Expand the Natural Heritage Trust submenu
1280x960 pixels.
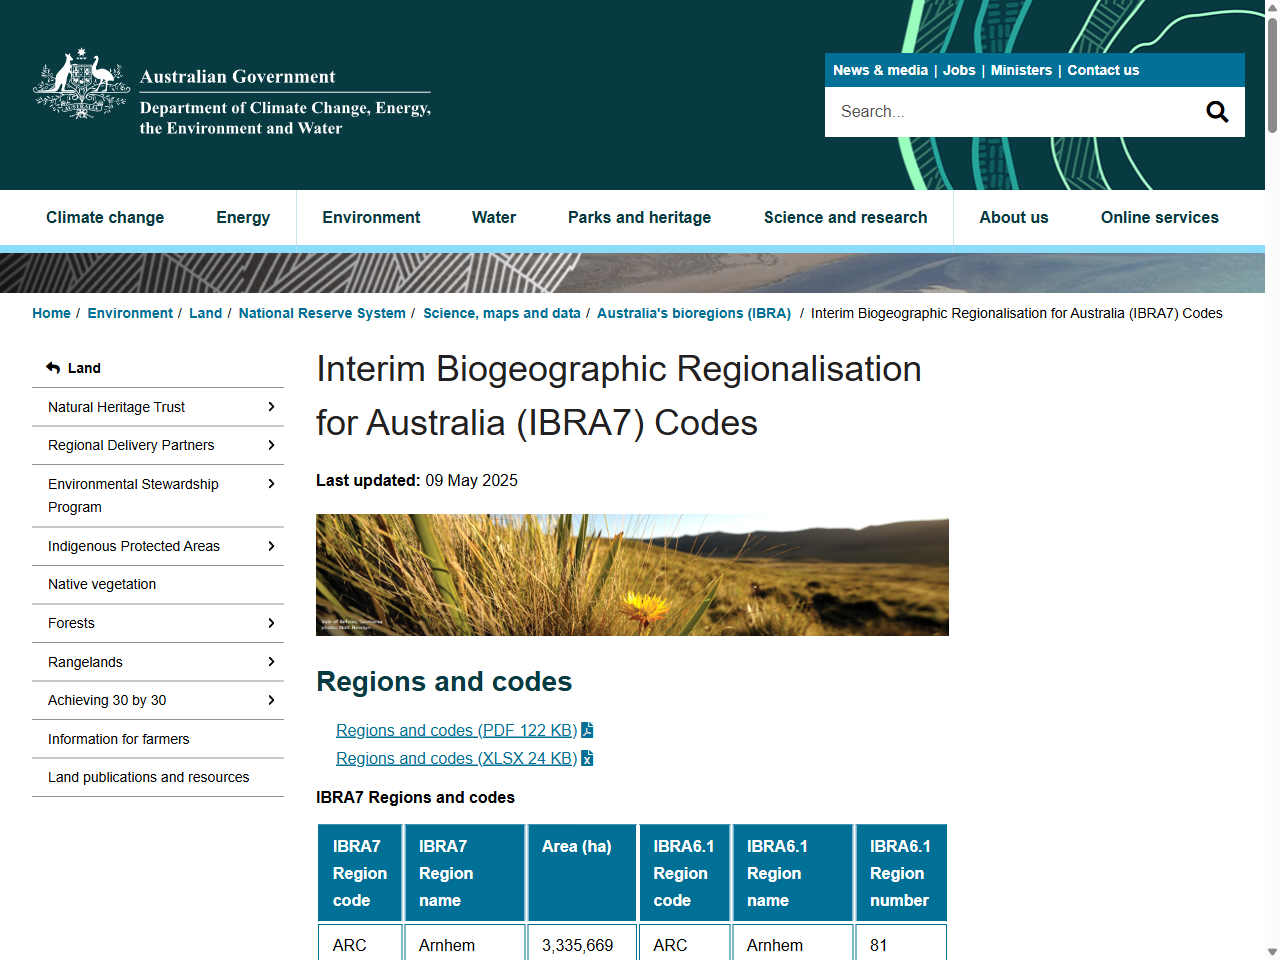pyautogui.click(x=271, y=407)
